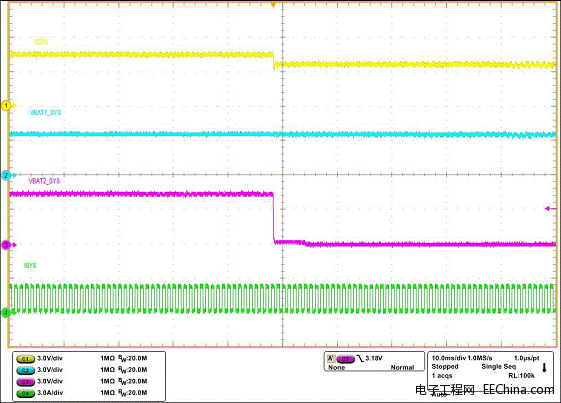Click C4's BW:20.0M bandwidth readout

pos(133,393)
